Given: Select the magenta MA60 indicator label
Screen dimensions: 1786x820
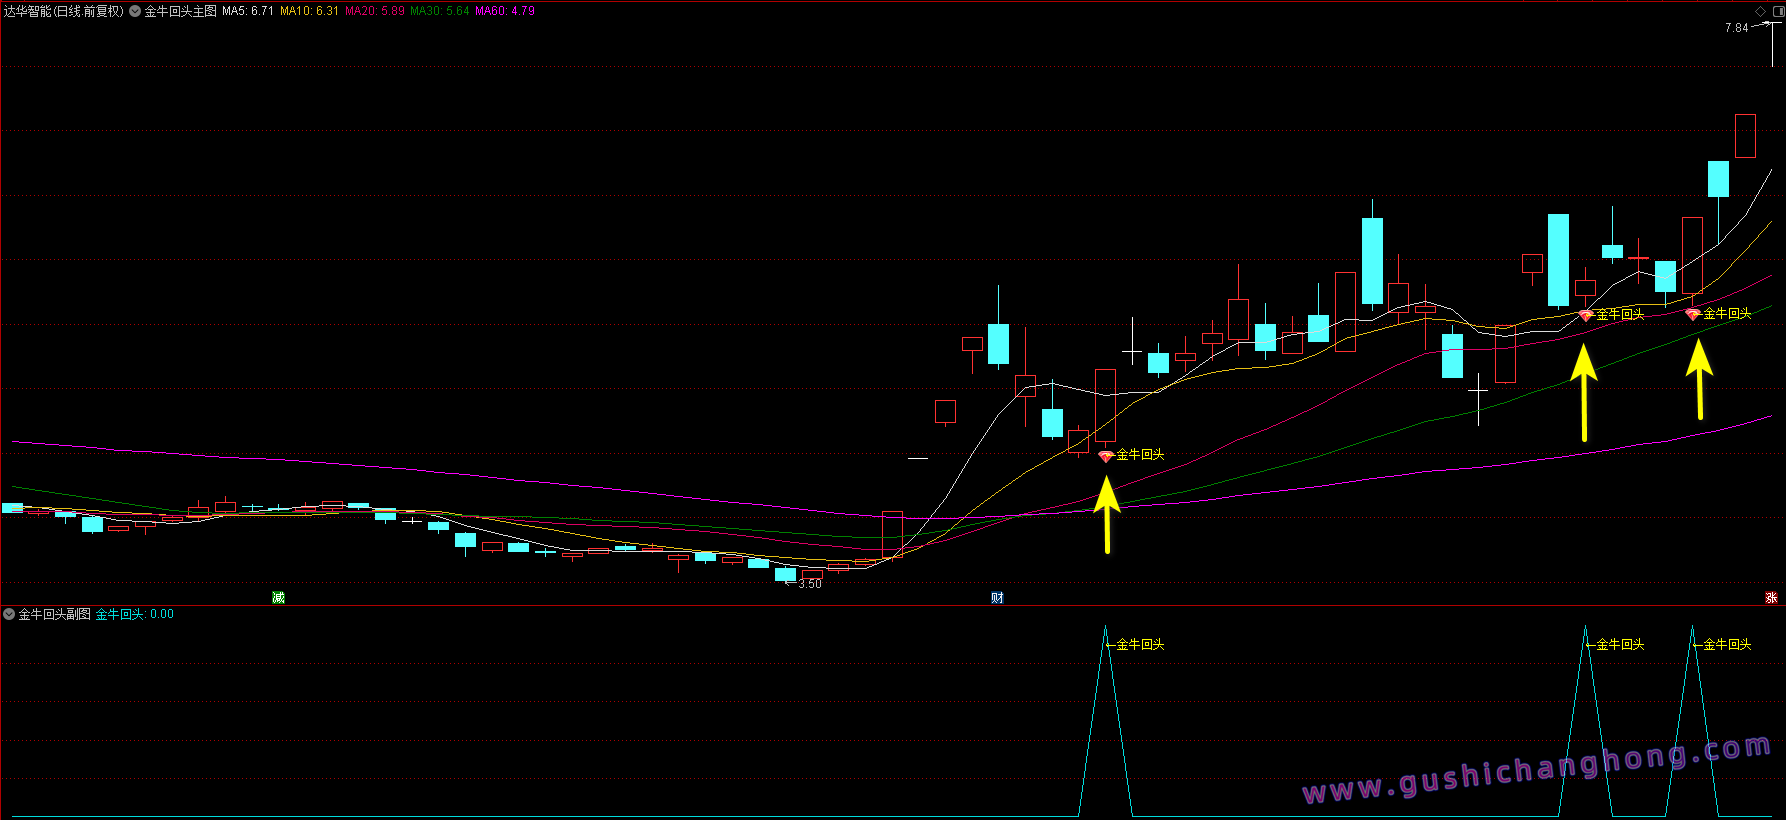Looking at the screenshot, I should (504, 11).
